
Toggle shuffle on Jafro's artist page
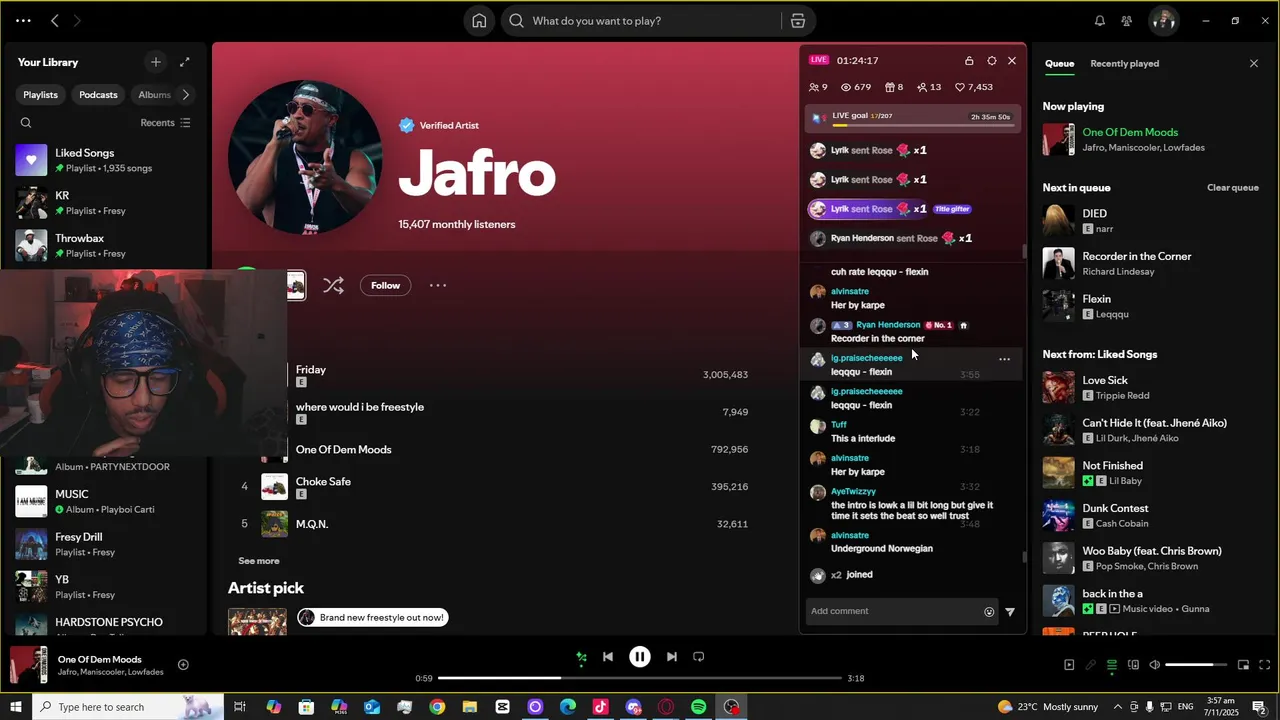[333, 286]
